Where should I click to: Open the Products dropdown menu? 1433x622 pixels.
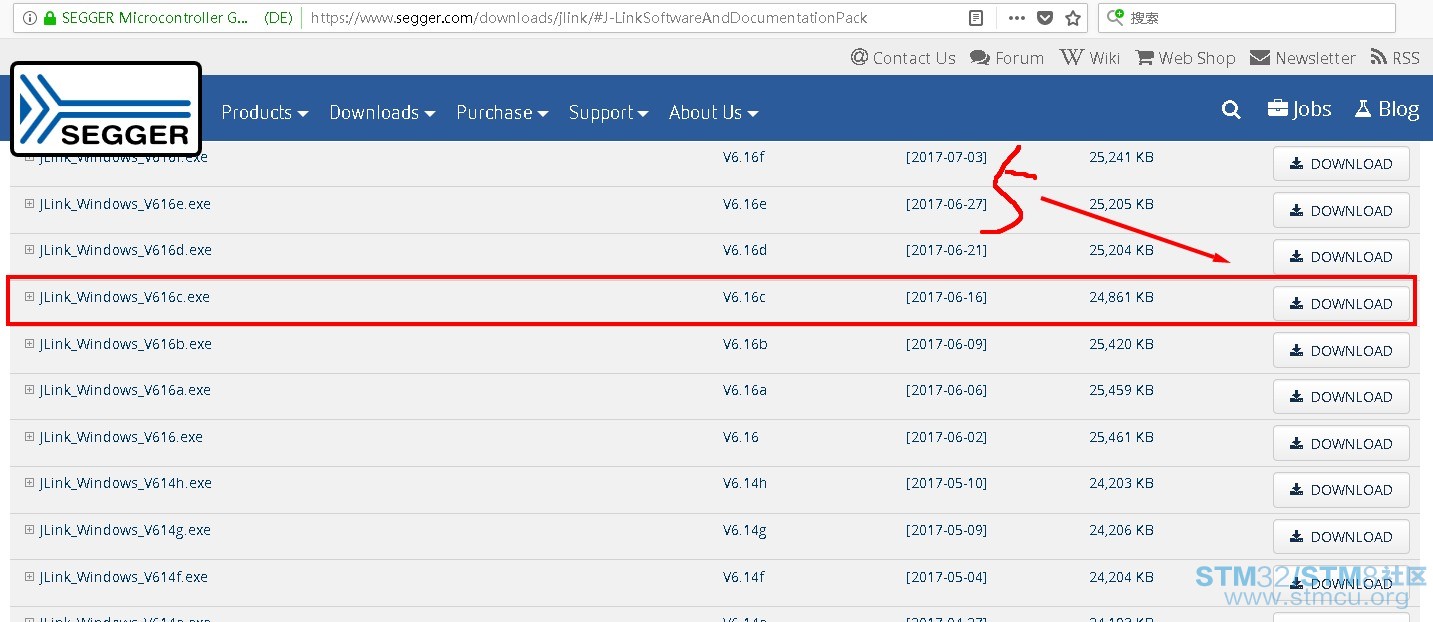coord(264,112)
